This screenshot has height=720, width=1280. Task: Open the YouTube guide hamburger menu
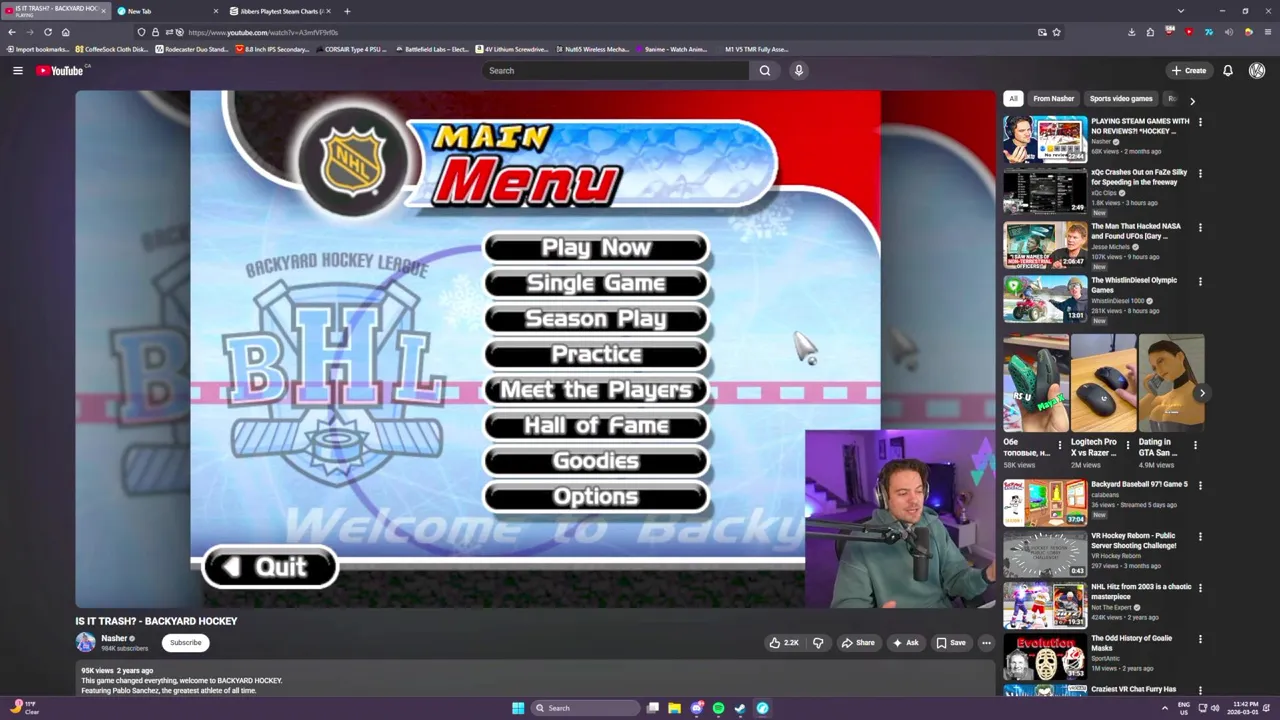pos(17,70)
